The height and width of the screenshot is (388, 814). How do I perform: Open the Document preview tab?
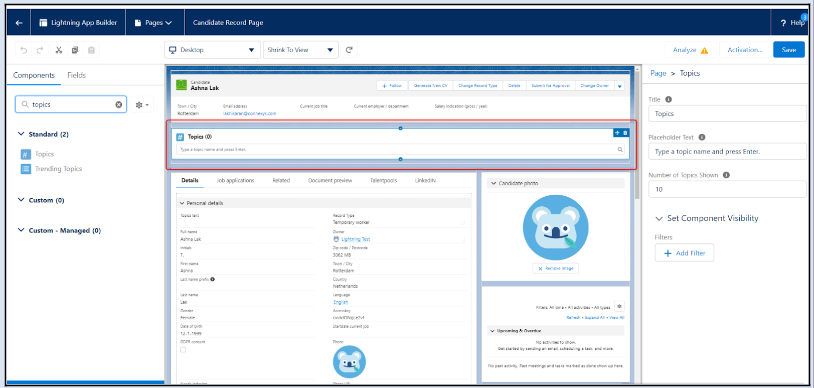point(330,180)
